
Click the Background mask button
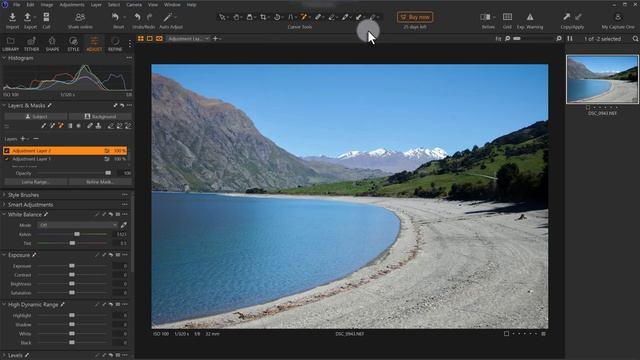pos(100,117)
